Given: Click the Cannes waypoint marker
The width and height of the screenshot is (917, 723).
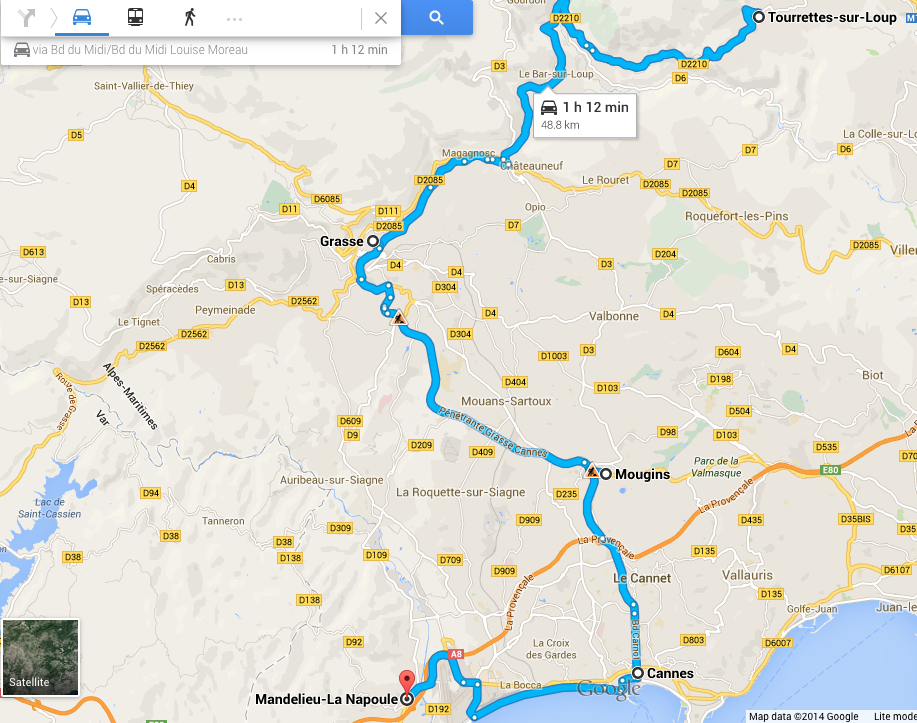Looking at the screenshot, I should point(638,673).
